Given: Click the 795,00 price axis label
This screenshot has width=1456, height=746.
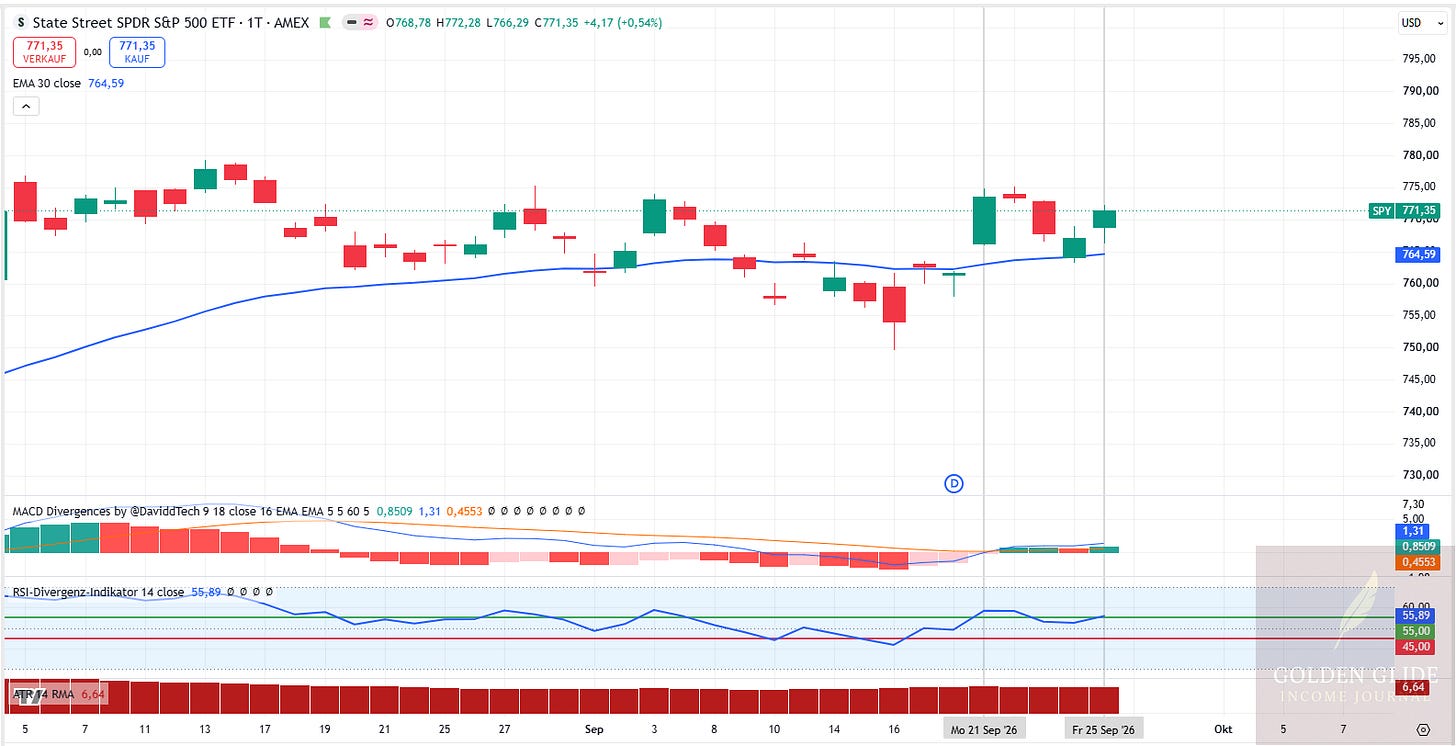Looking at the screenshot, I should tap(1420, 59).
